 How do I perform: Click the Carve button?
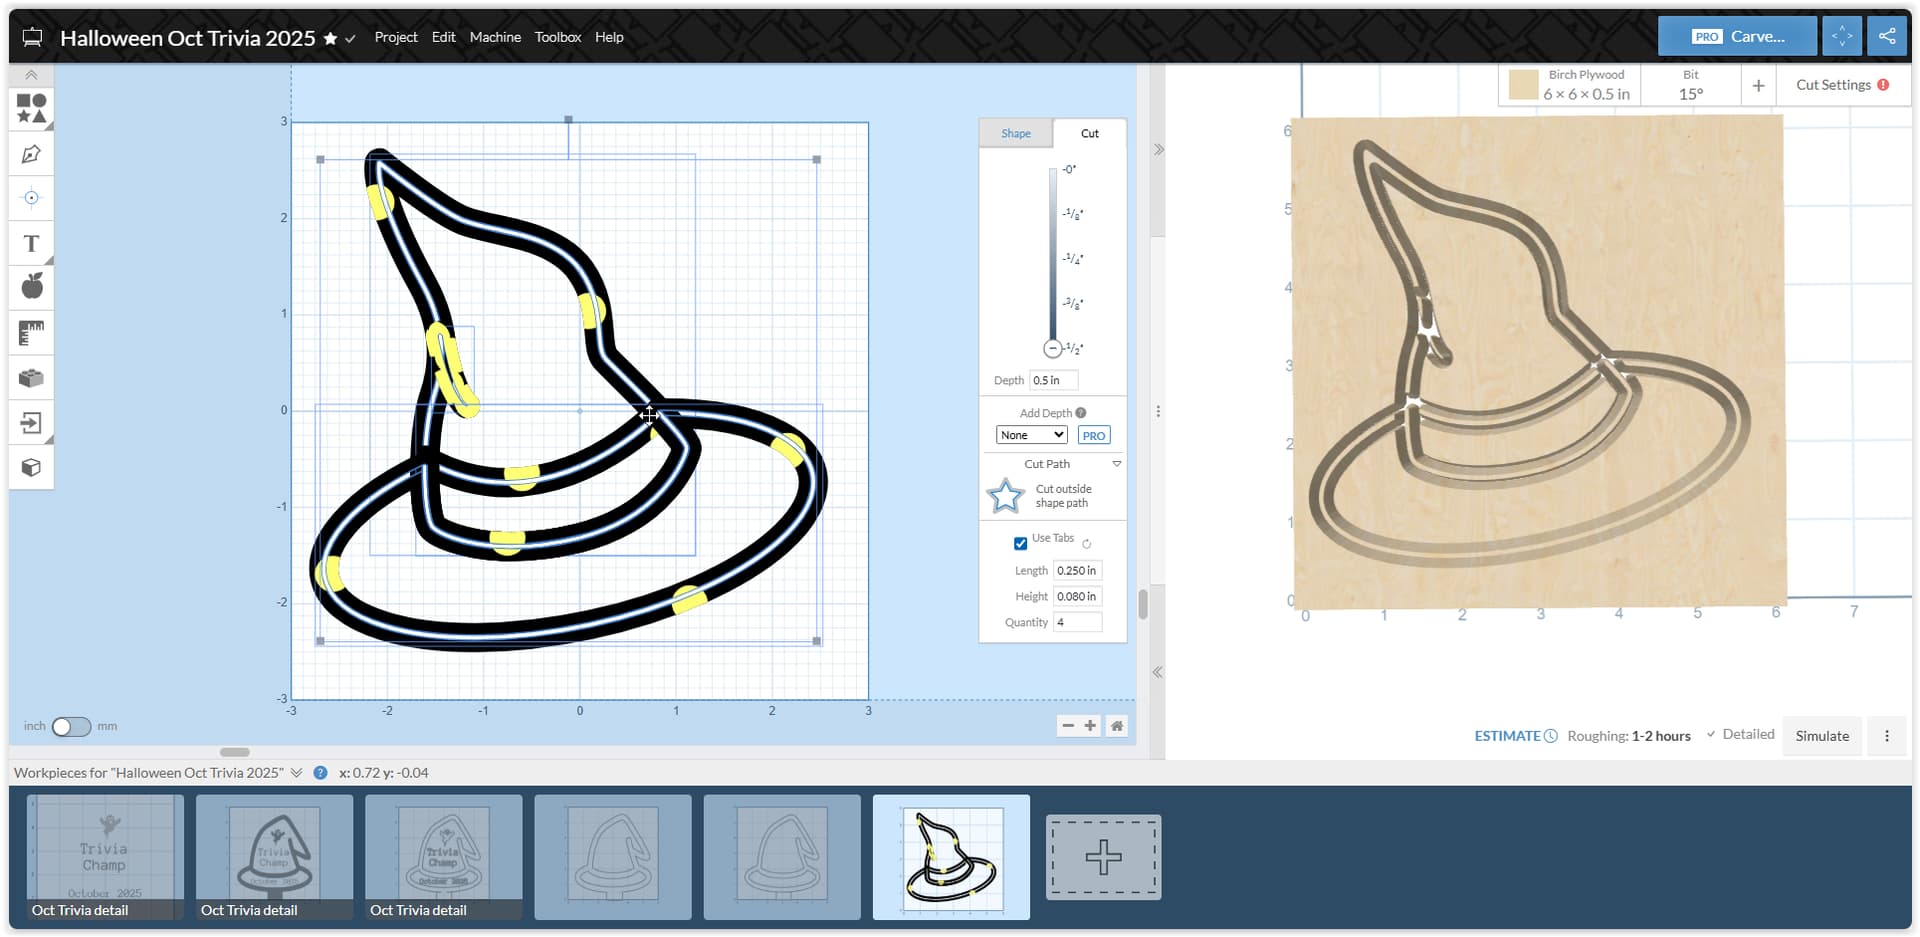pyautogui.click(x=1737, y=36)
